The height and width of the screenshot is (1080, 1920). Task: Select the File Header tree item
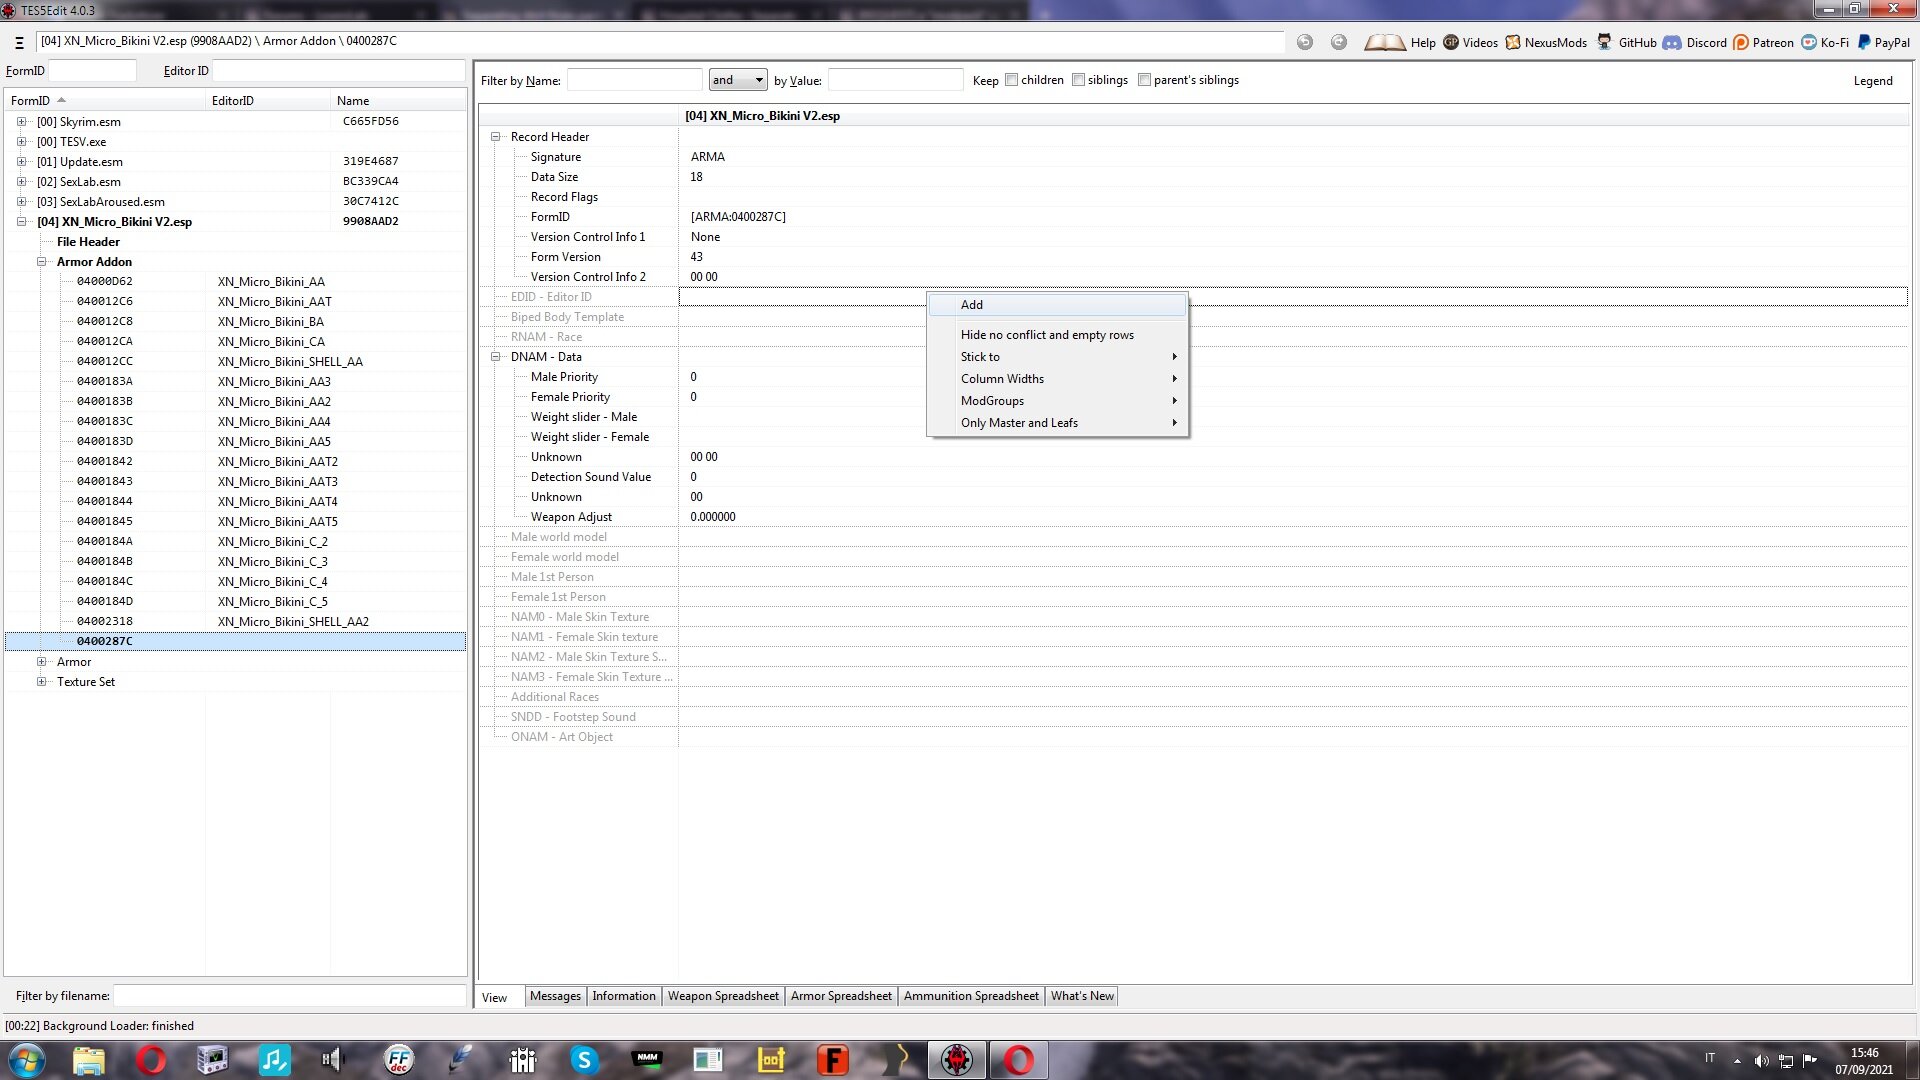(88, 242)
